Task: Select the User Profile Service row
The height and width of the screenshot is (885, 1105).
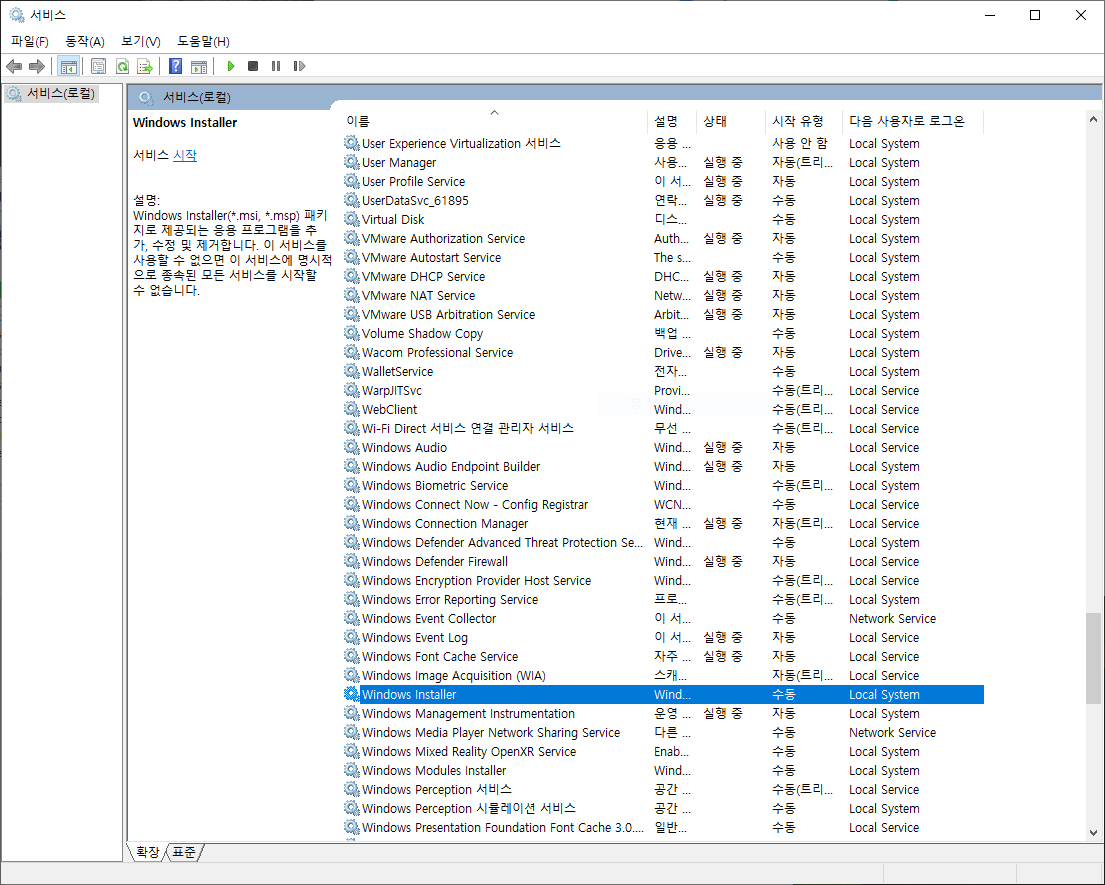Action: tap(663, 181)
